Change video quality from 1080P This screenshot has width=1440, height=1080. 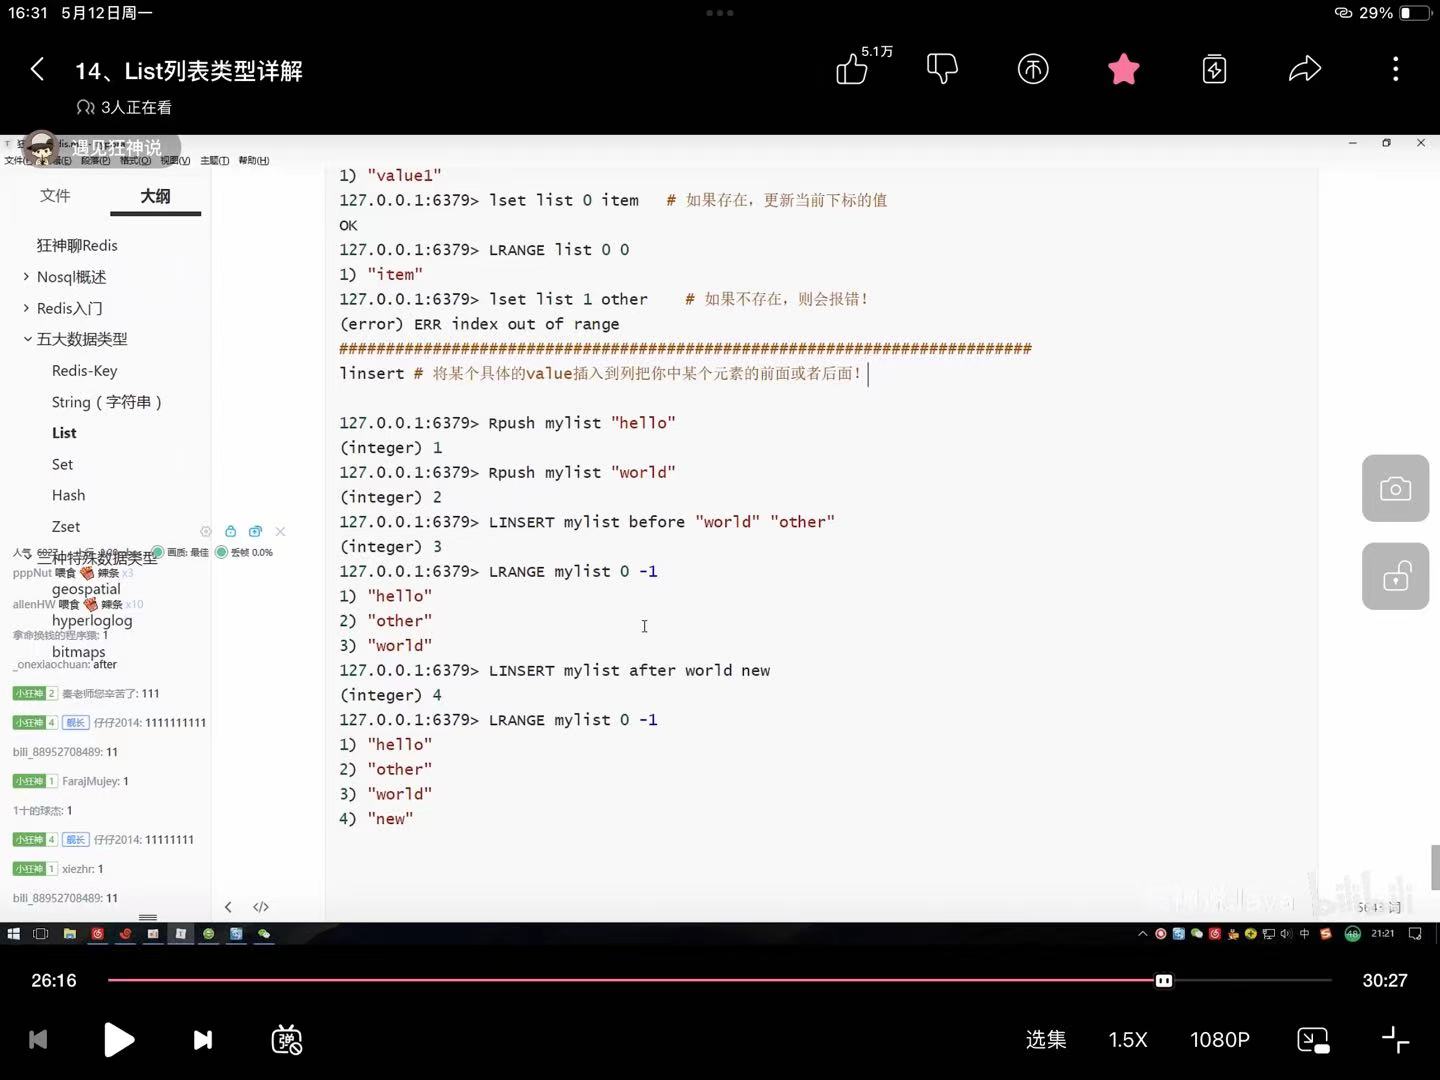1220,1040
